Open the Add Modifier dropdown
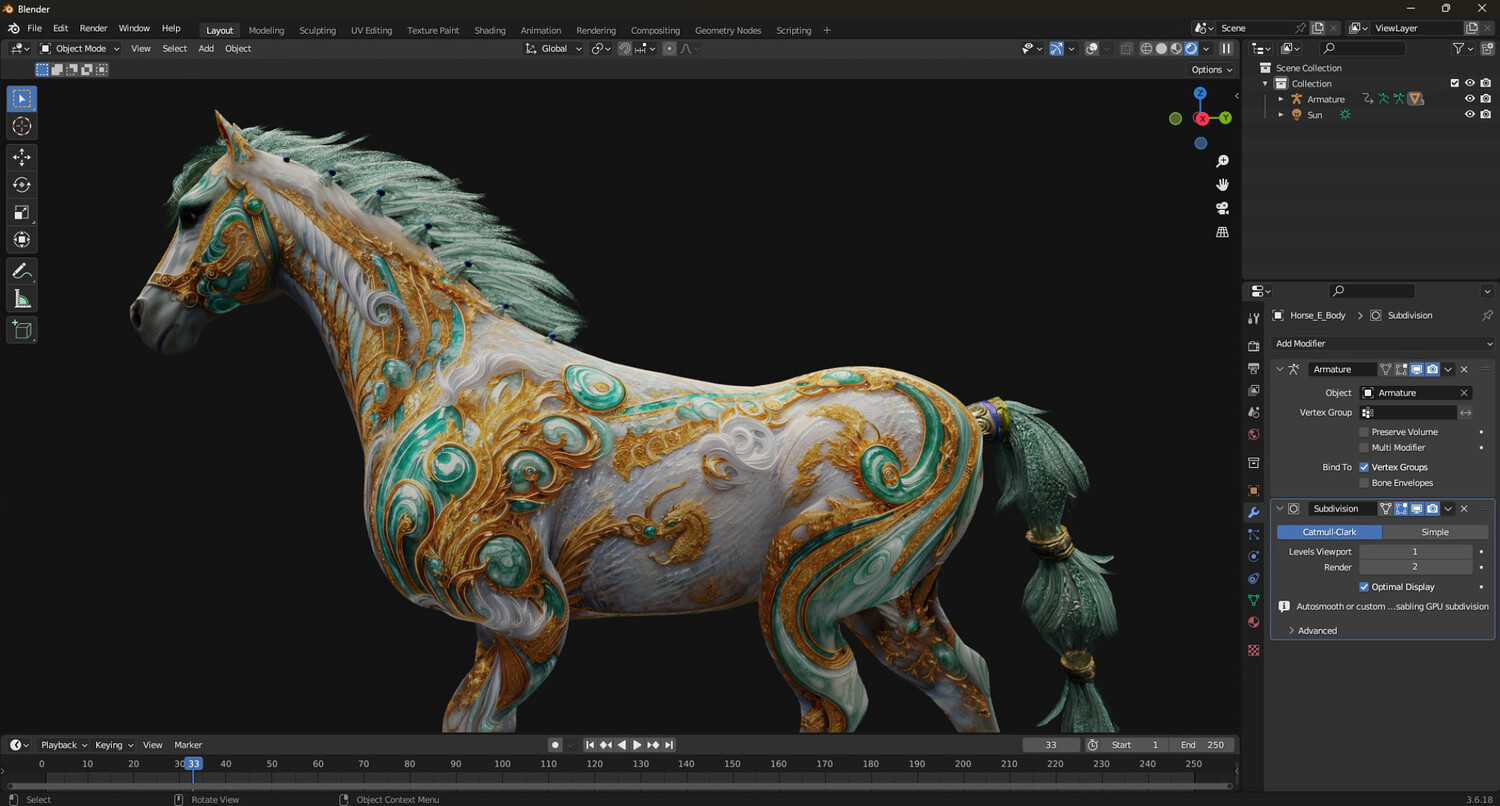Screen dimensions: 1500x806 coord(1384,343)
